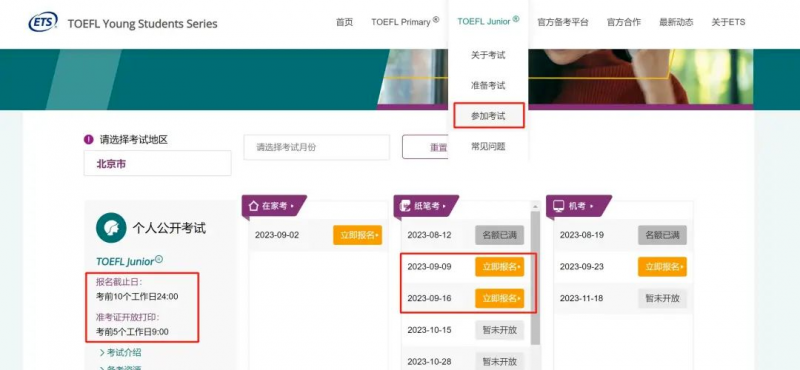Open the 北京市 region selector
The height and width of the screenshot is (370, 800).
point(157,163)
